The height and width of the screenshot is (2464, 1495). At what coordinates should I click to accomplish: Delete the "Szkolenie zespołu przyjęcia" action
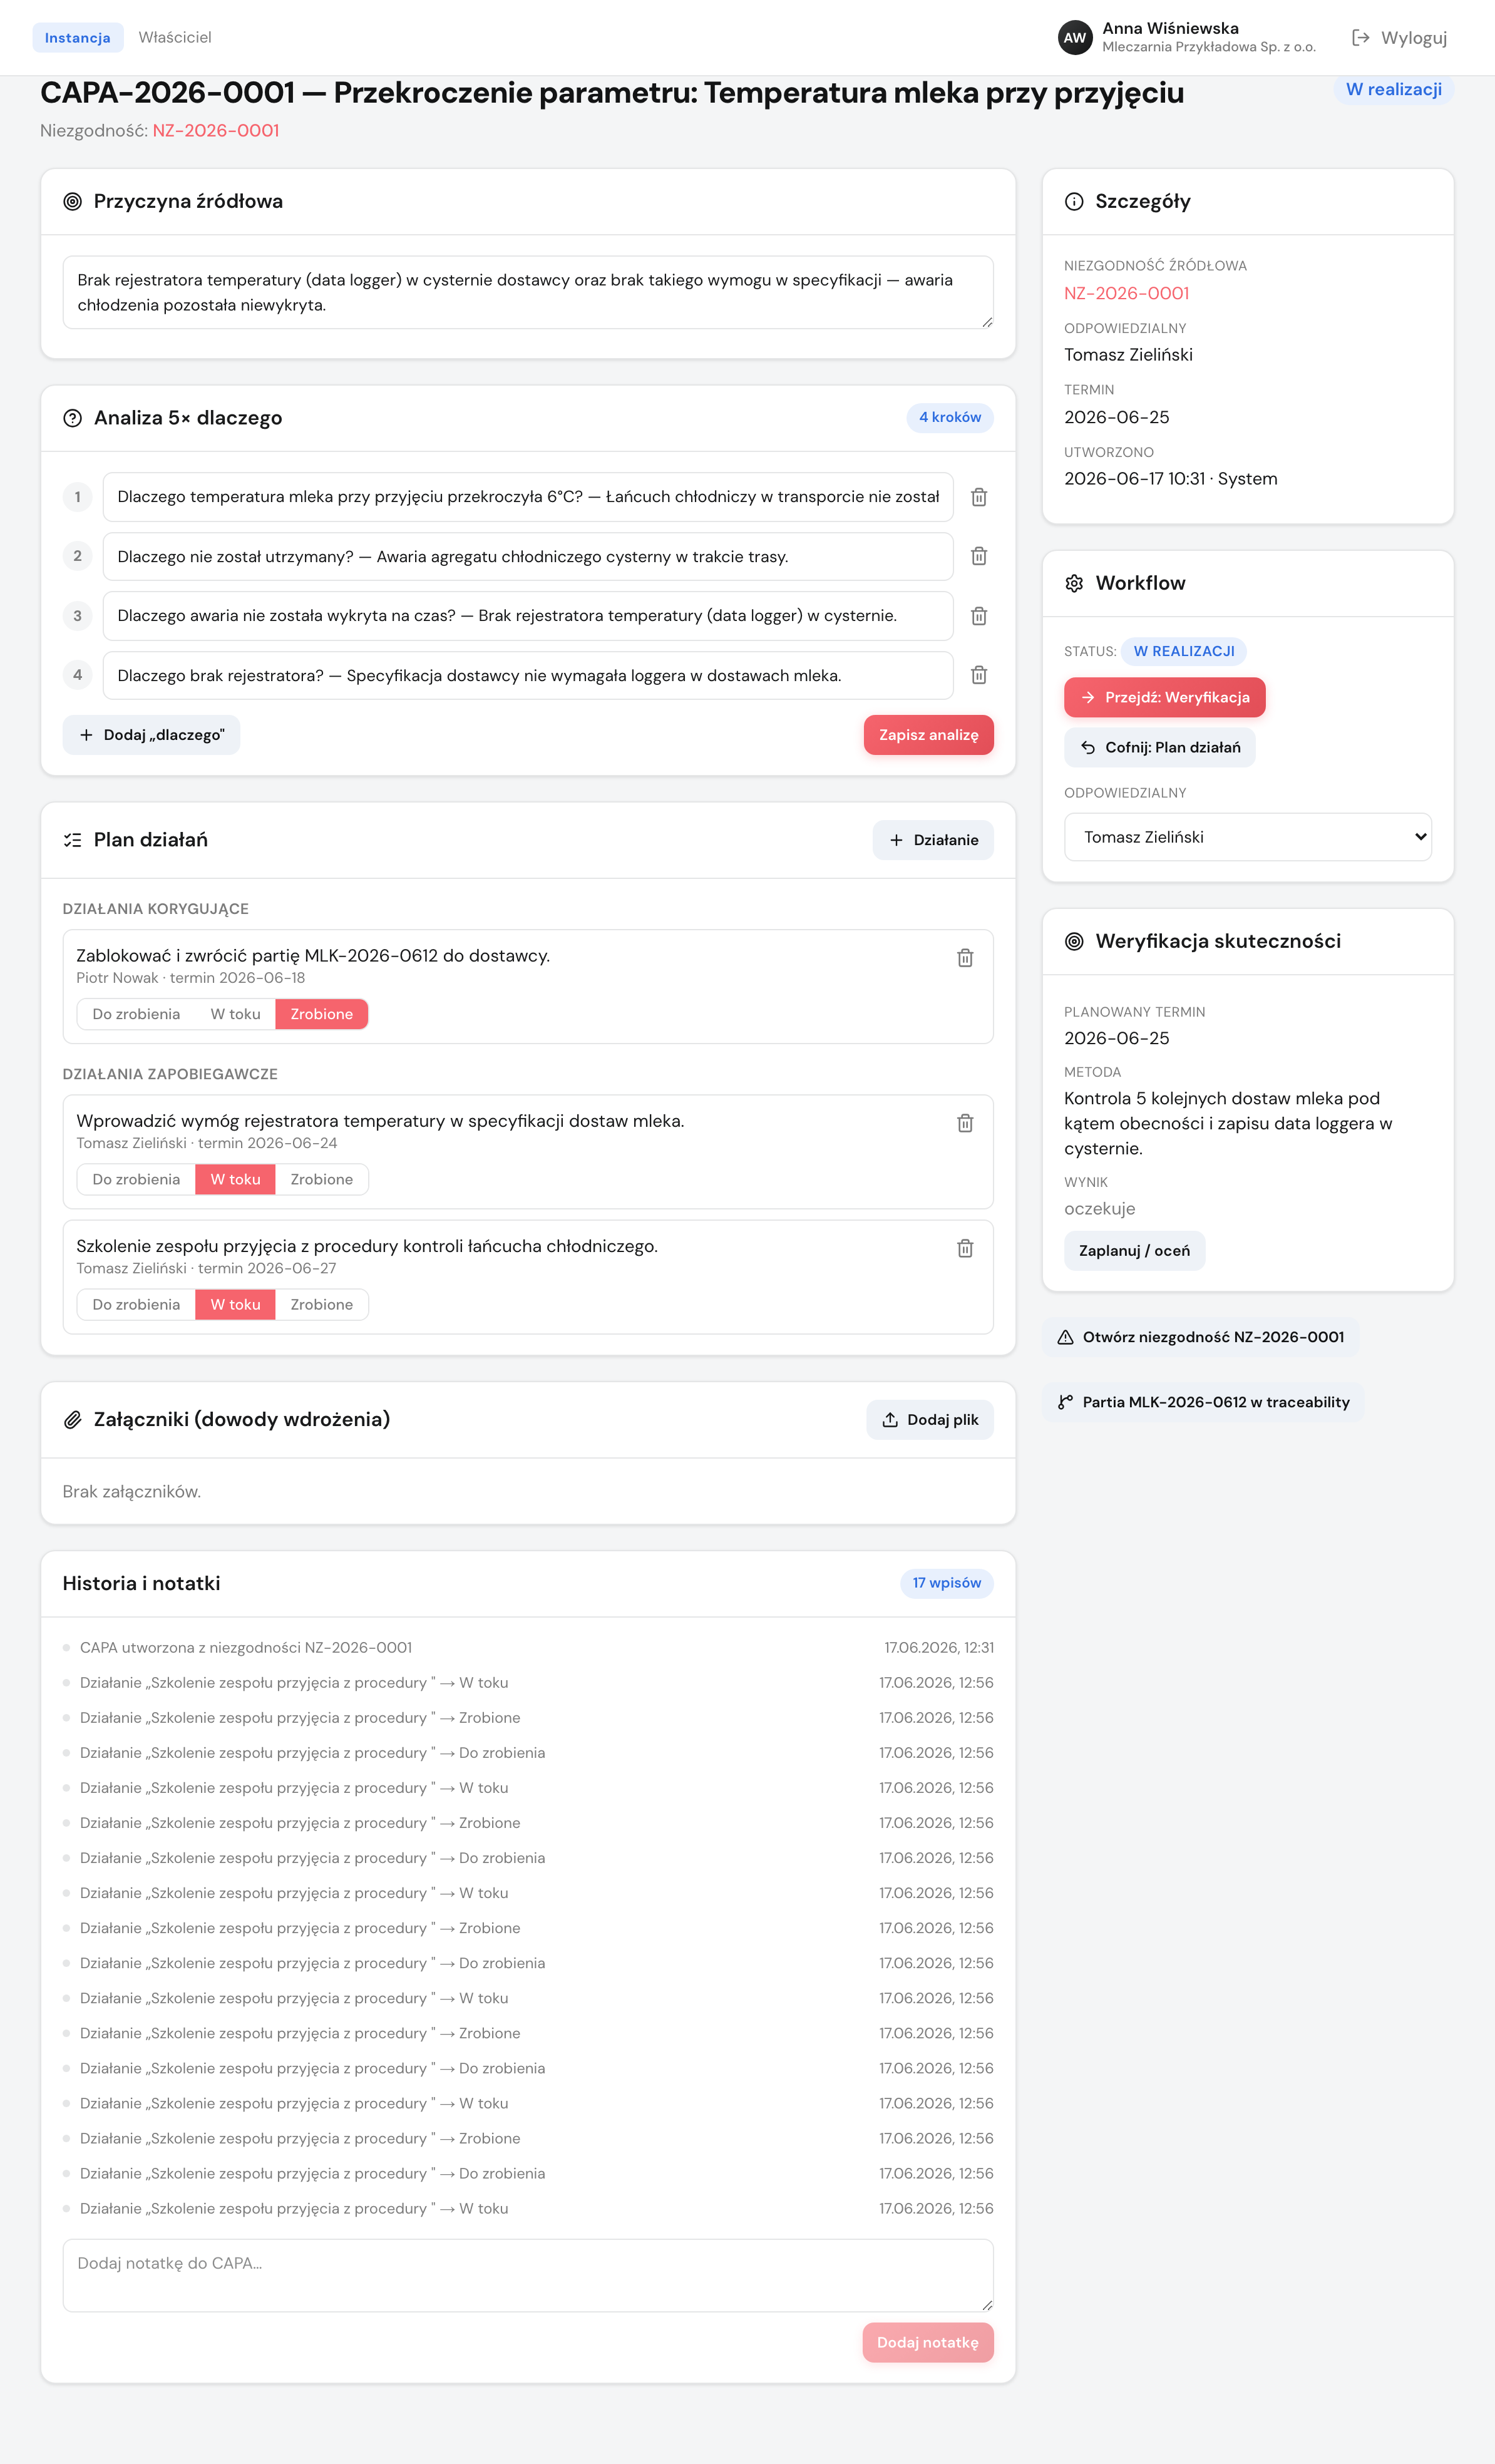tap(965, 1248)
